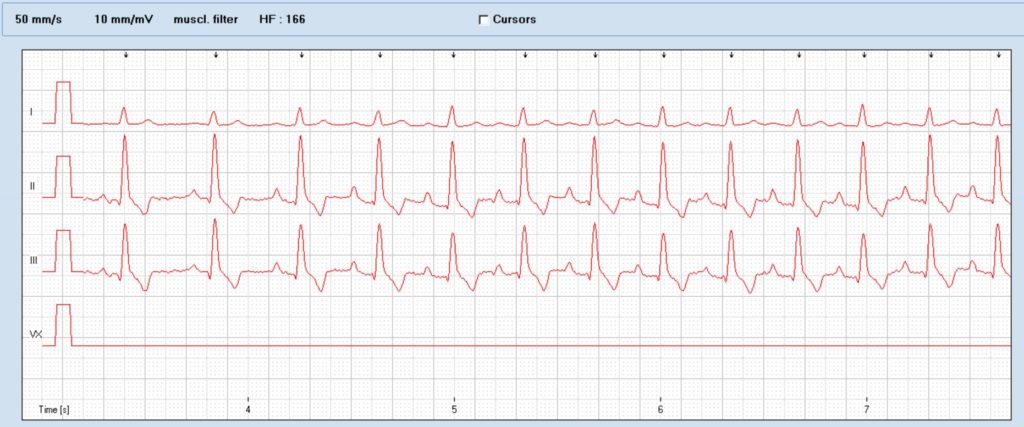This screenshot has width=1024, height=427.
Task: Click the lead I calibration pulse
Action: tap(63, 103)
